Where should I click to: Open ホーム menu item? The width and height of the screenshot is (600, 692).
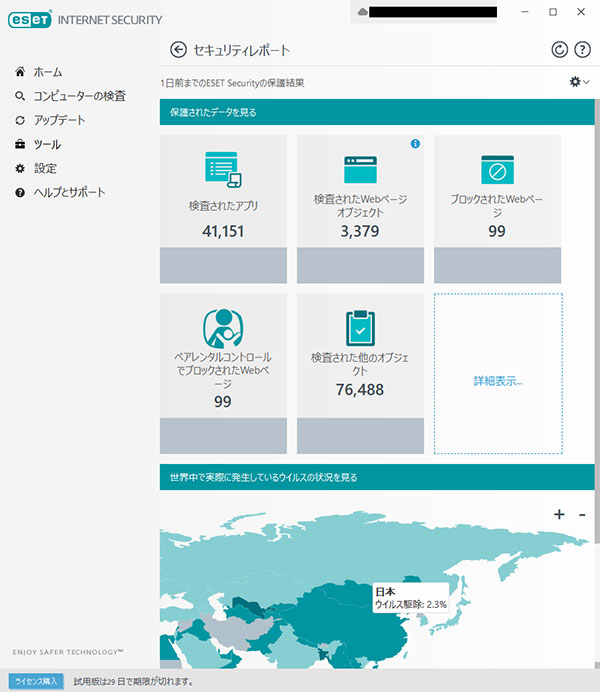(x=48, y=72)
